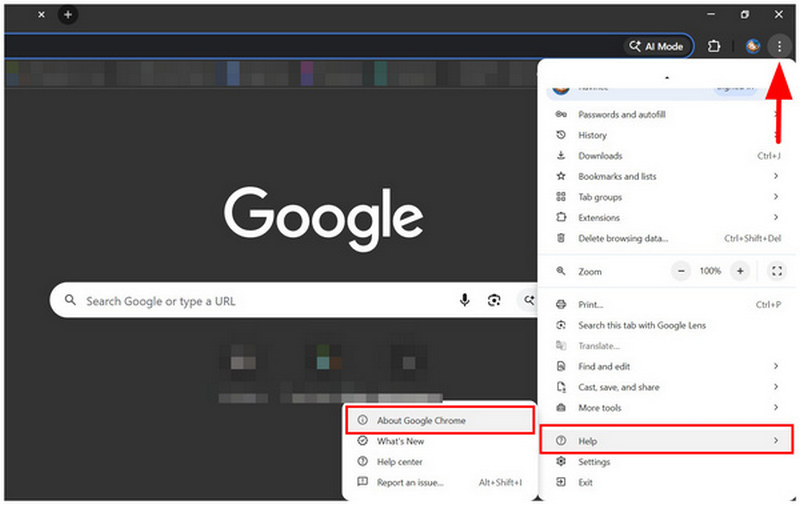Click the download arrow icon beside Downloads
The width and height of the screenshot is (800, 505).
click(561, 156)
